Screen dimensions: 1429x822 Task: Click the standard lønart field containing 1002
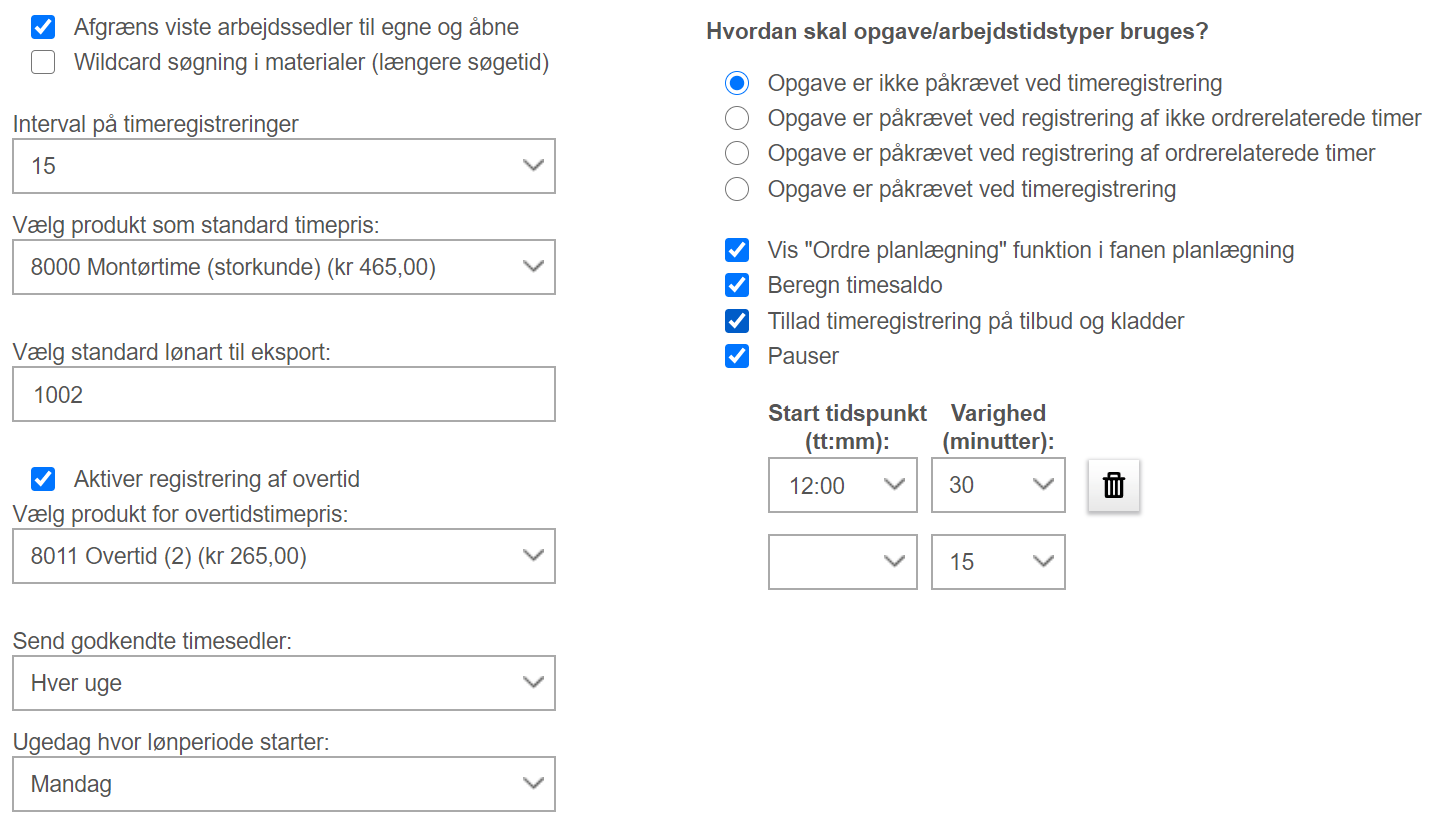(x=284, y=394)
